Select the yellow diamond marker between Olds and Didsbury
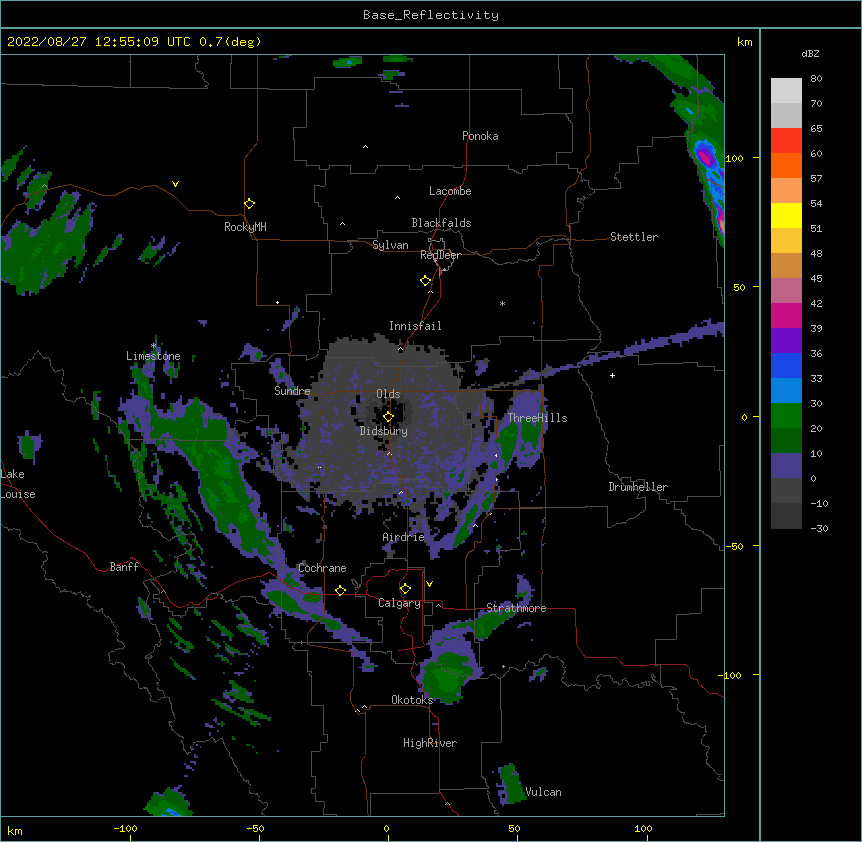 [x=388, y=417]
